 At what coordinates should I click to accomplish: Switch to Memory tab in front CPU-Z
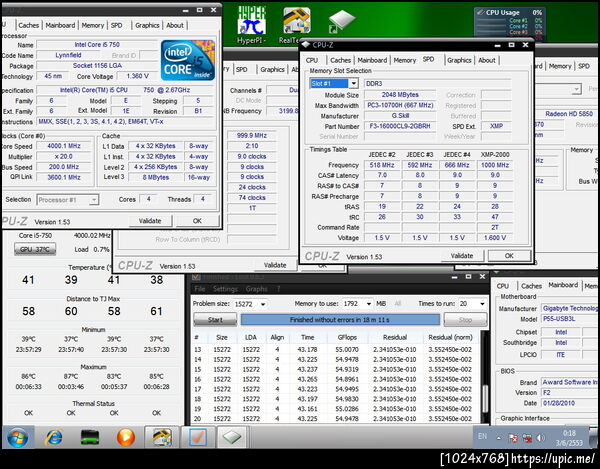tap(404, 60)
